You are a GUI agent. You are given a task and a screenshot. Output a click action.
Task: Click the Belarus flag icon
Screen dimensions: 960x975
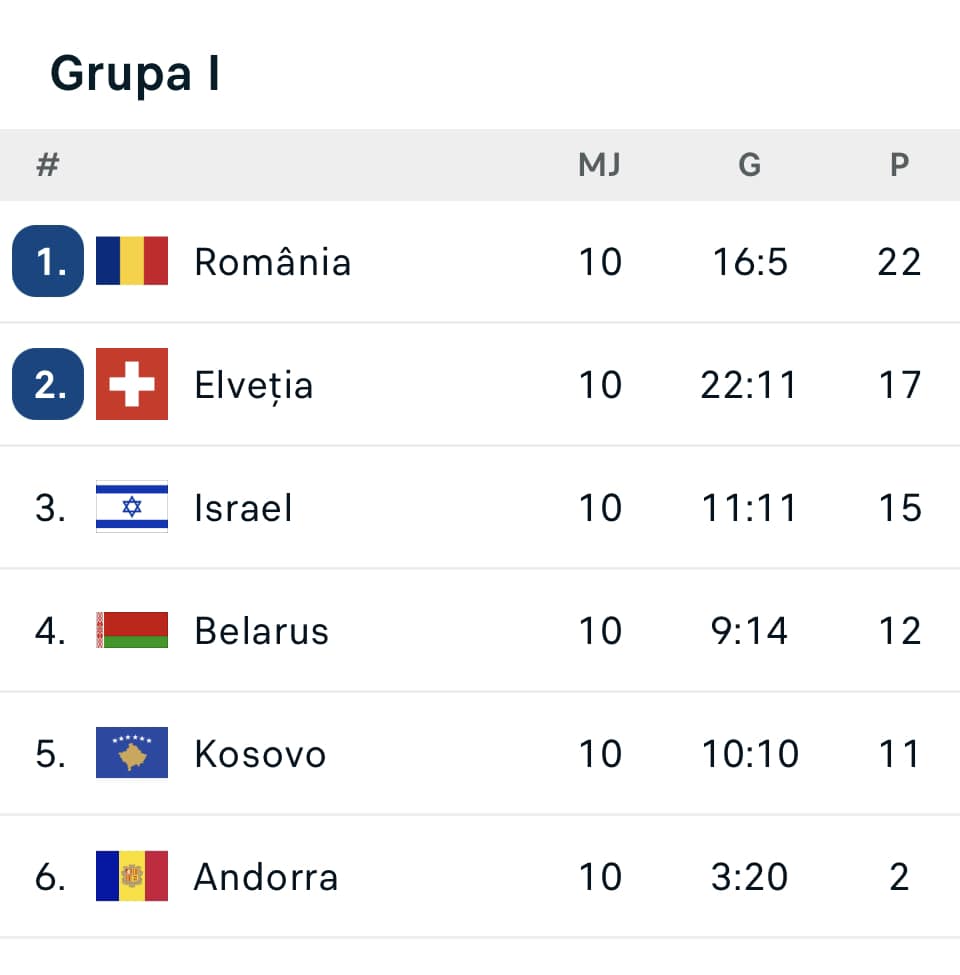click(x=132, y=630)
